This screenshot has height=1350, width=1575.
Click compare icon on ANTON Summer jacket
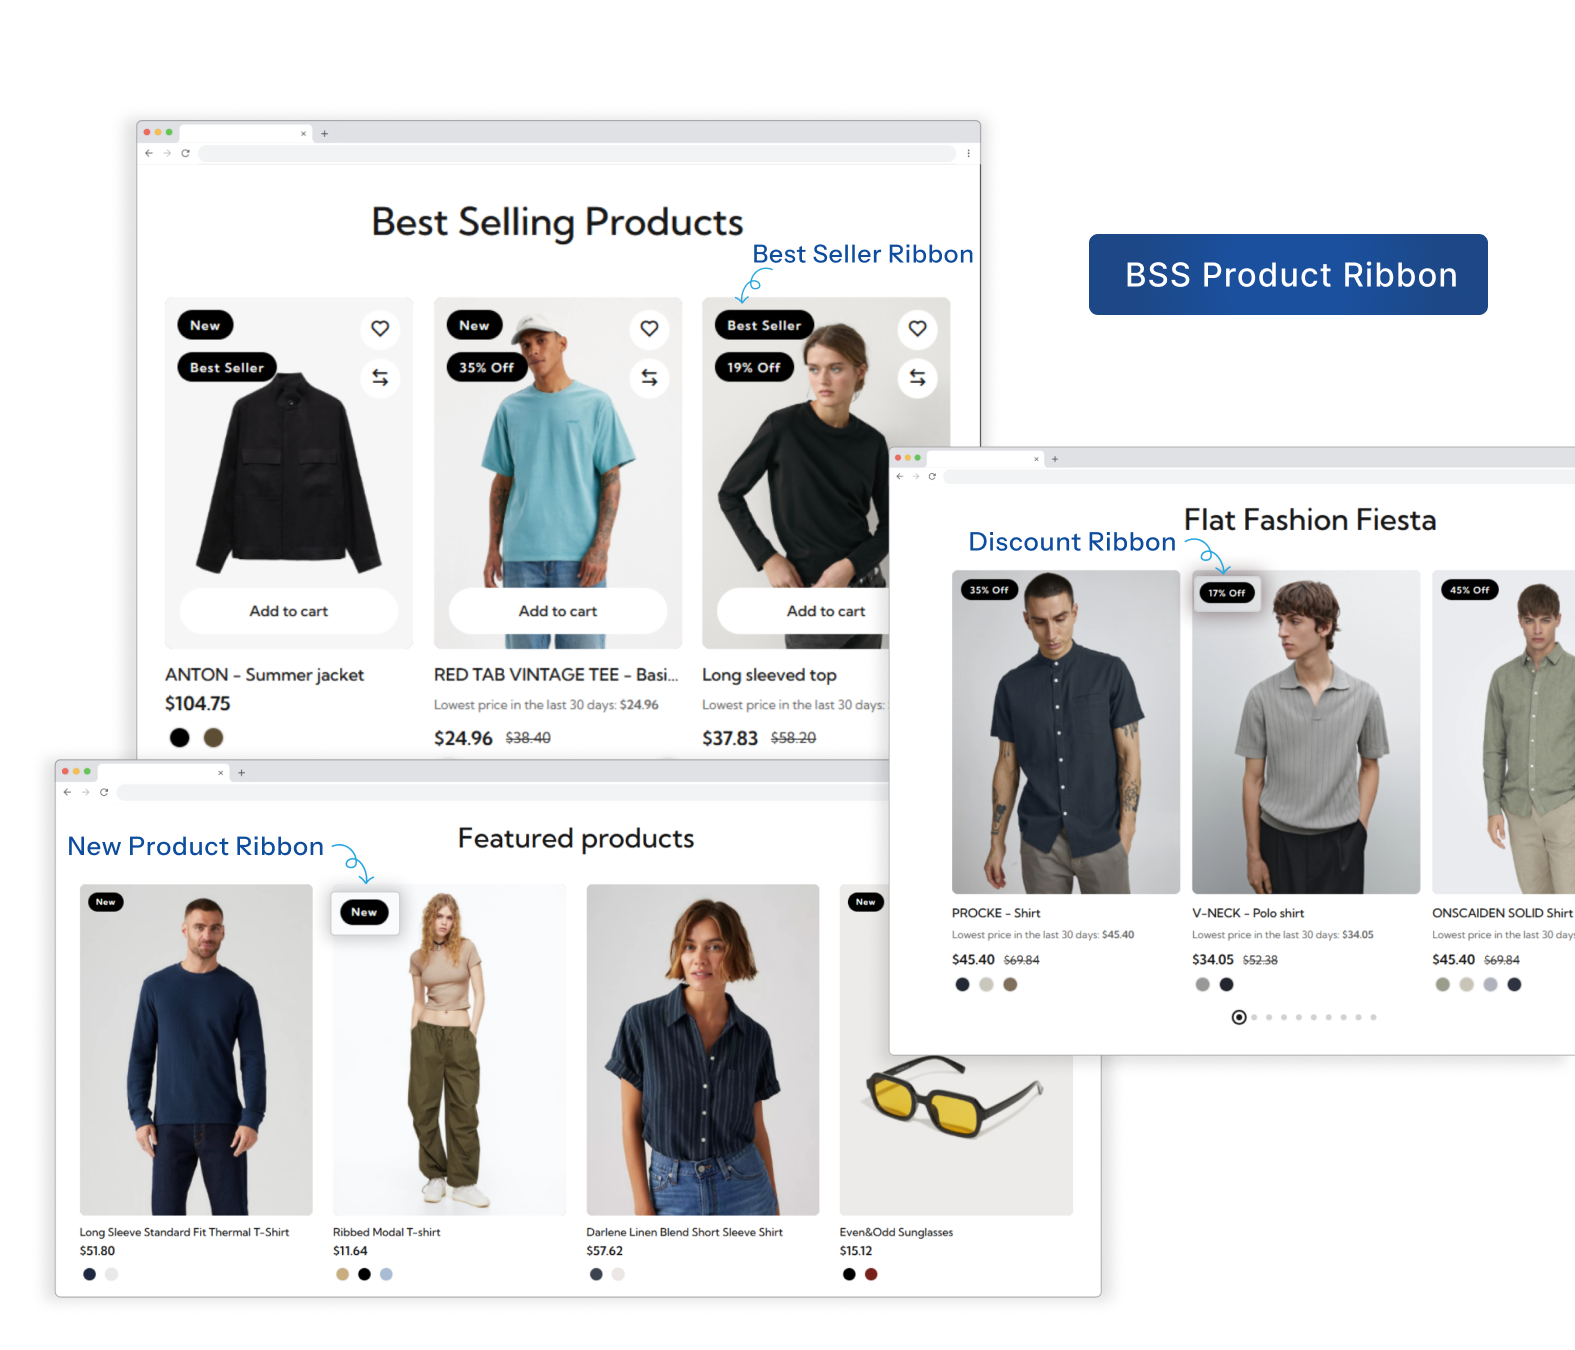point(380,377)
